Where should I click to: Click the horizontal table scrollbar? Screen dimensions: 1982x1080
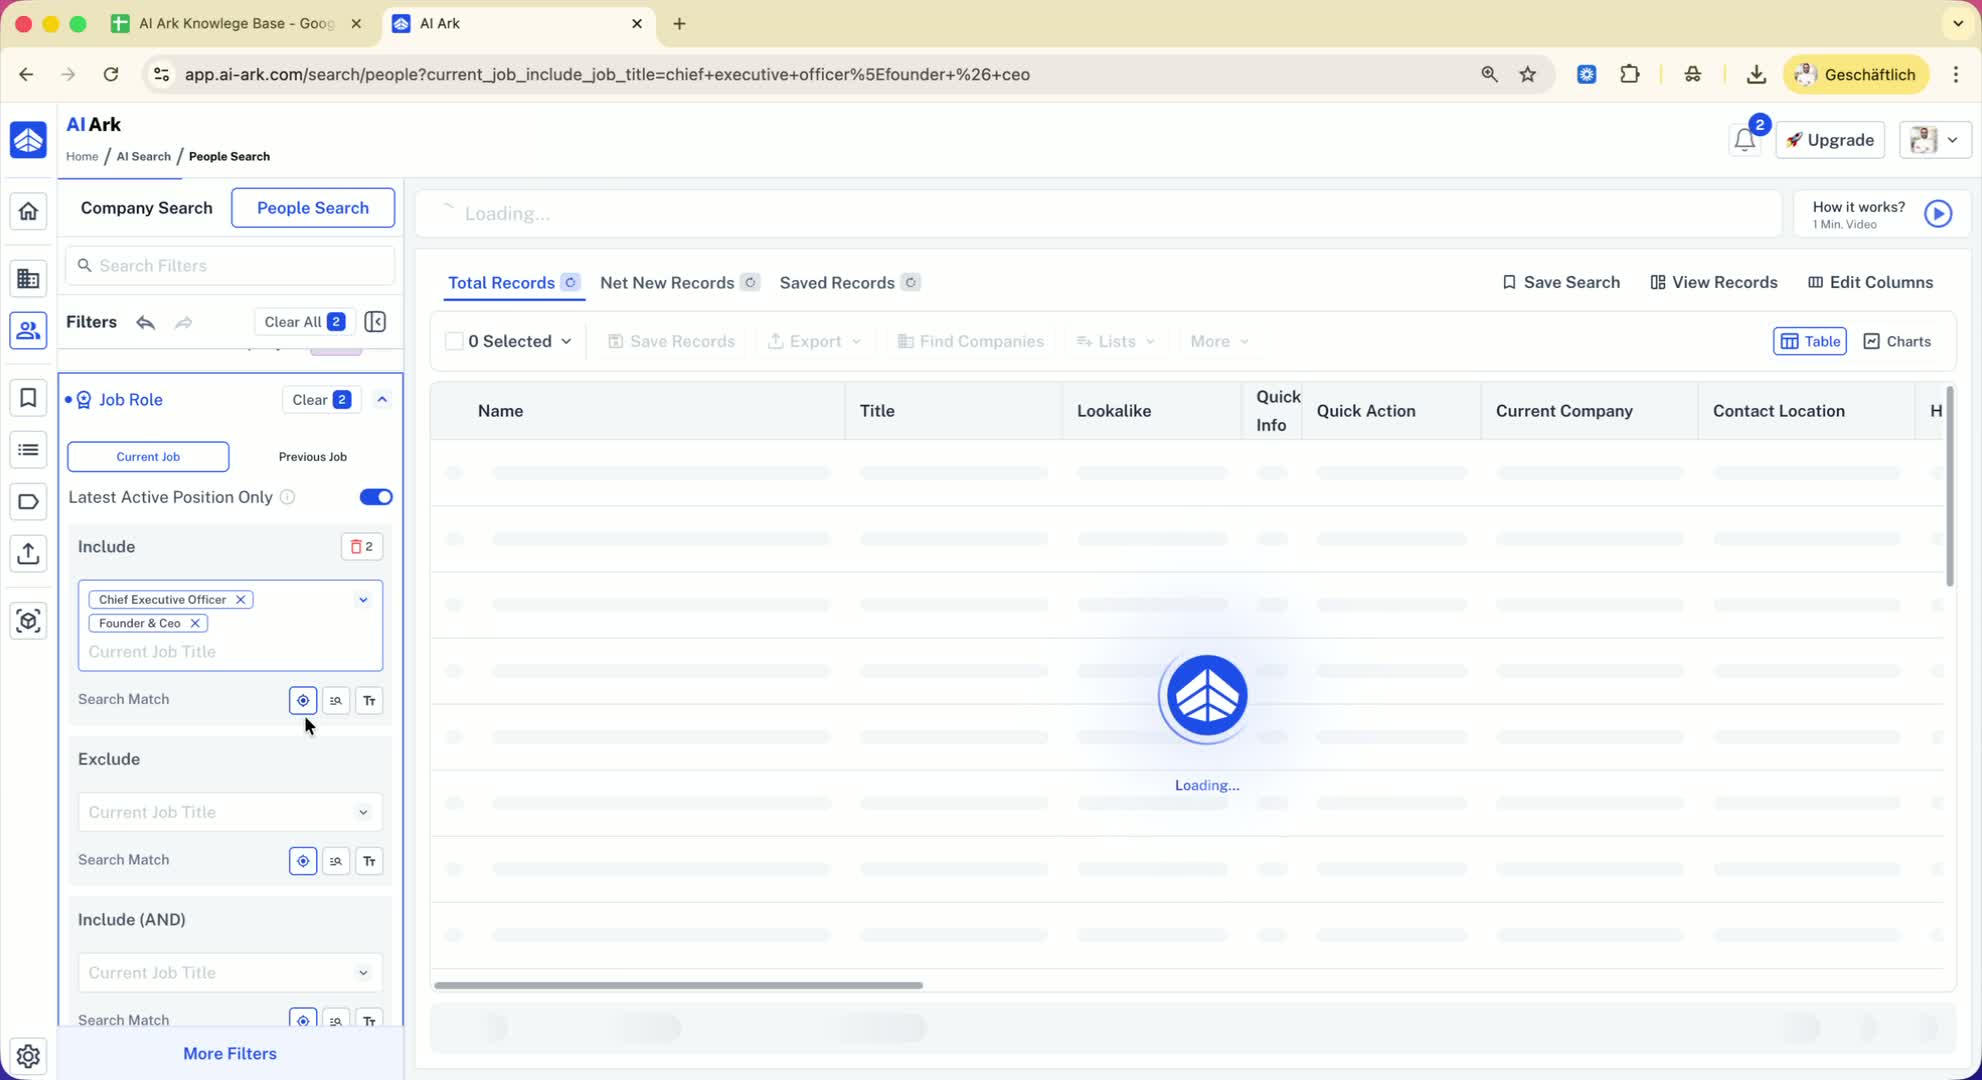point(678,985)
